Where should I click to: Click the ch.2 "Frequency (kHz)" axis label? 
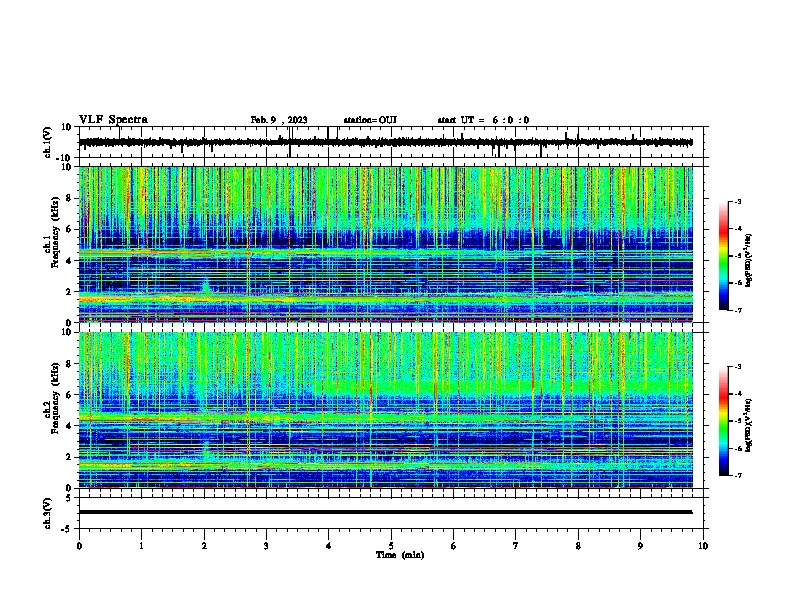(55, 398)
